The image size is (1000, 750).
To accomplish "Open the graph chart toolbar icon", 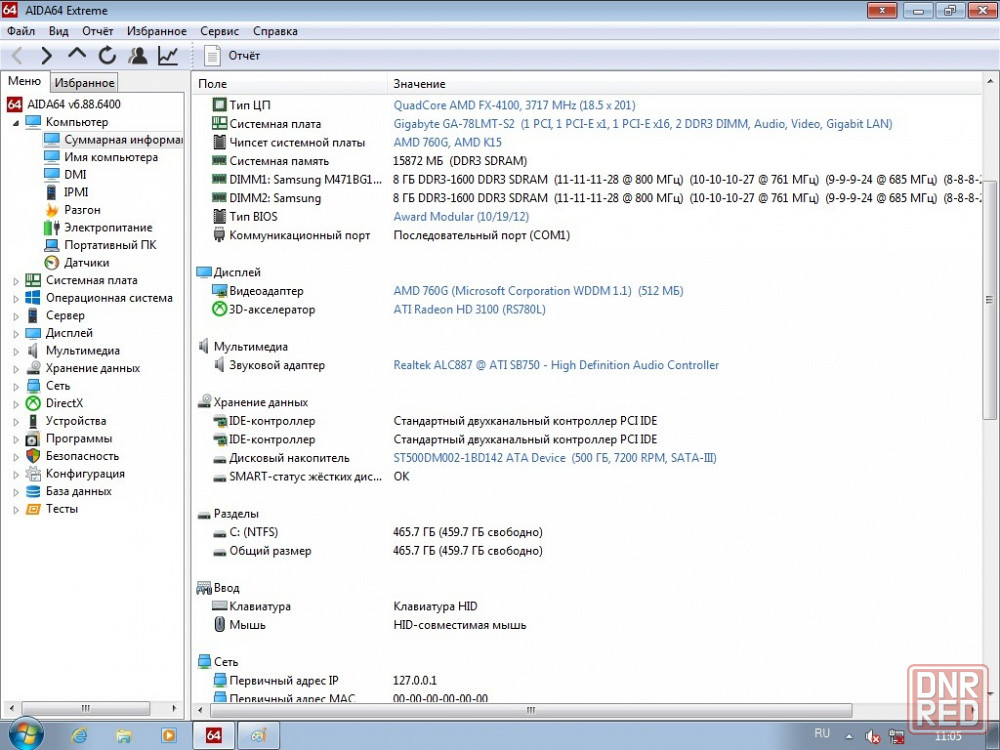I will (x=168, y=55).
